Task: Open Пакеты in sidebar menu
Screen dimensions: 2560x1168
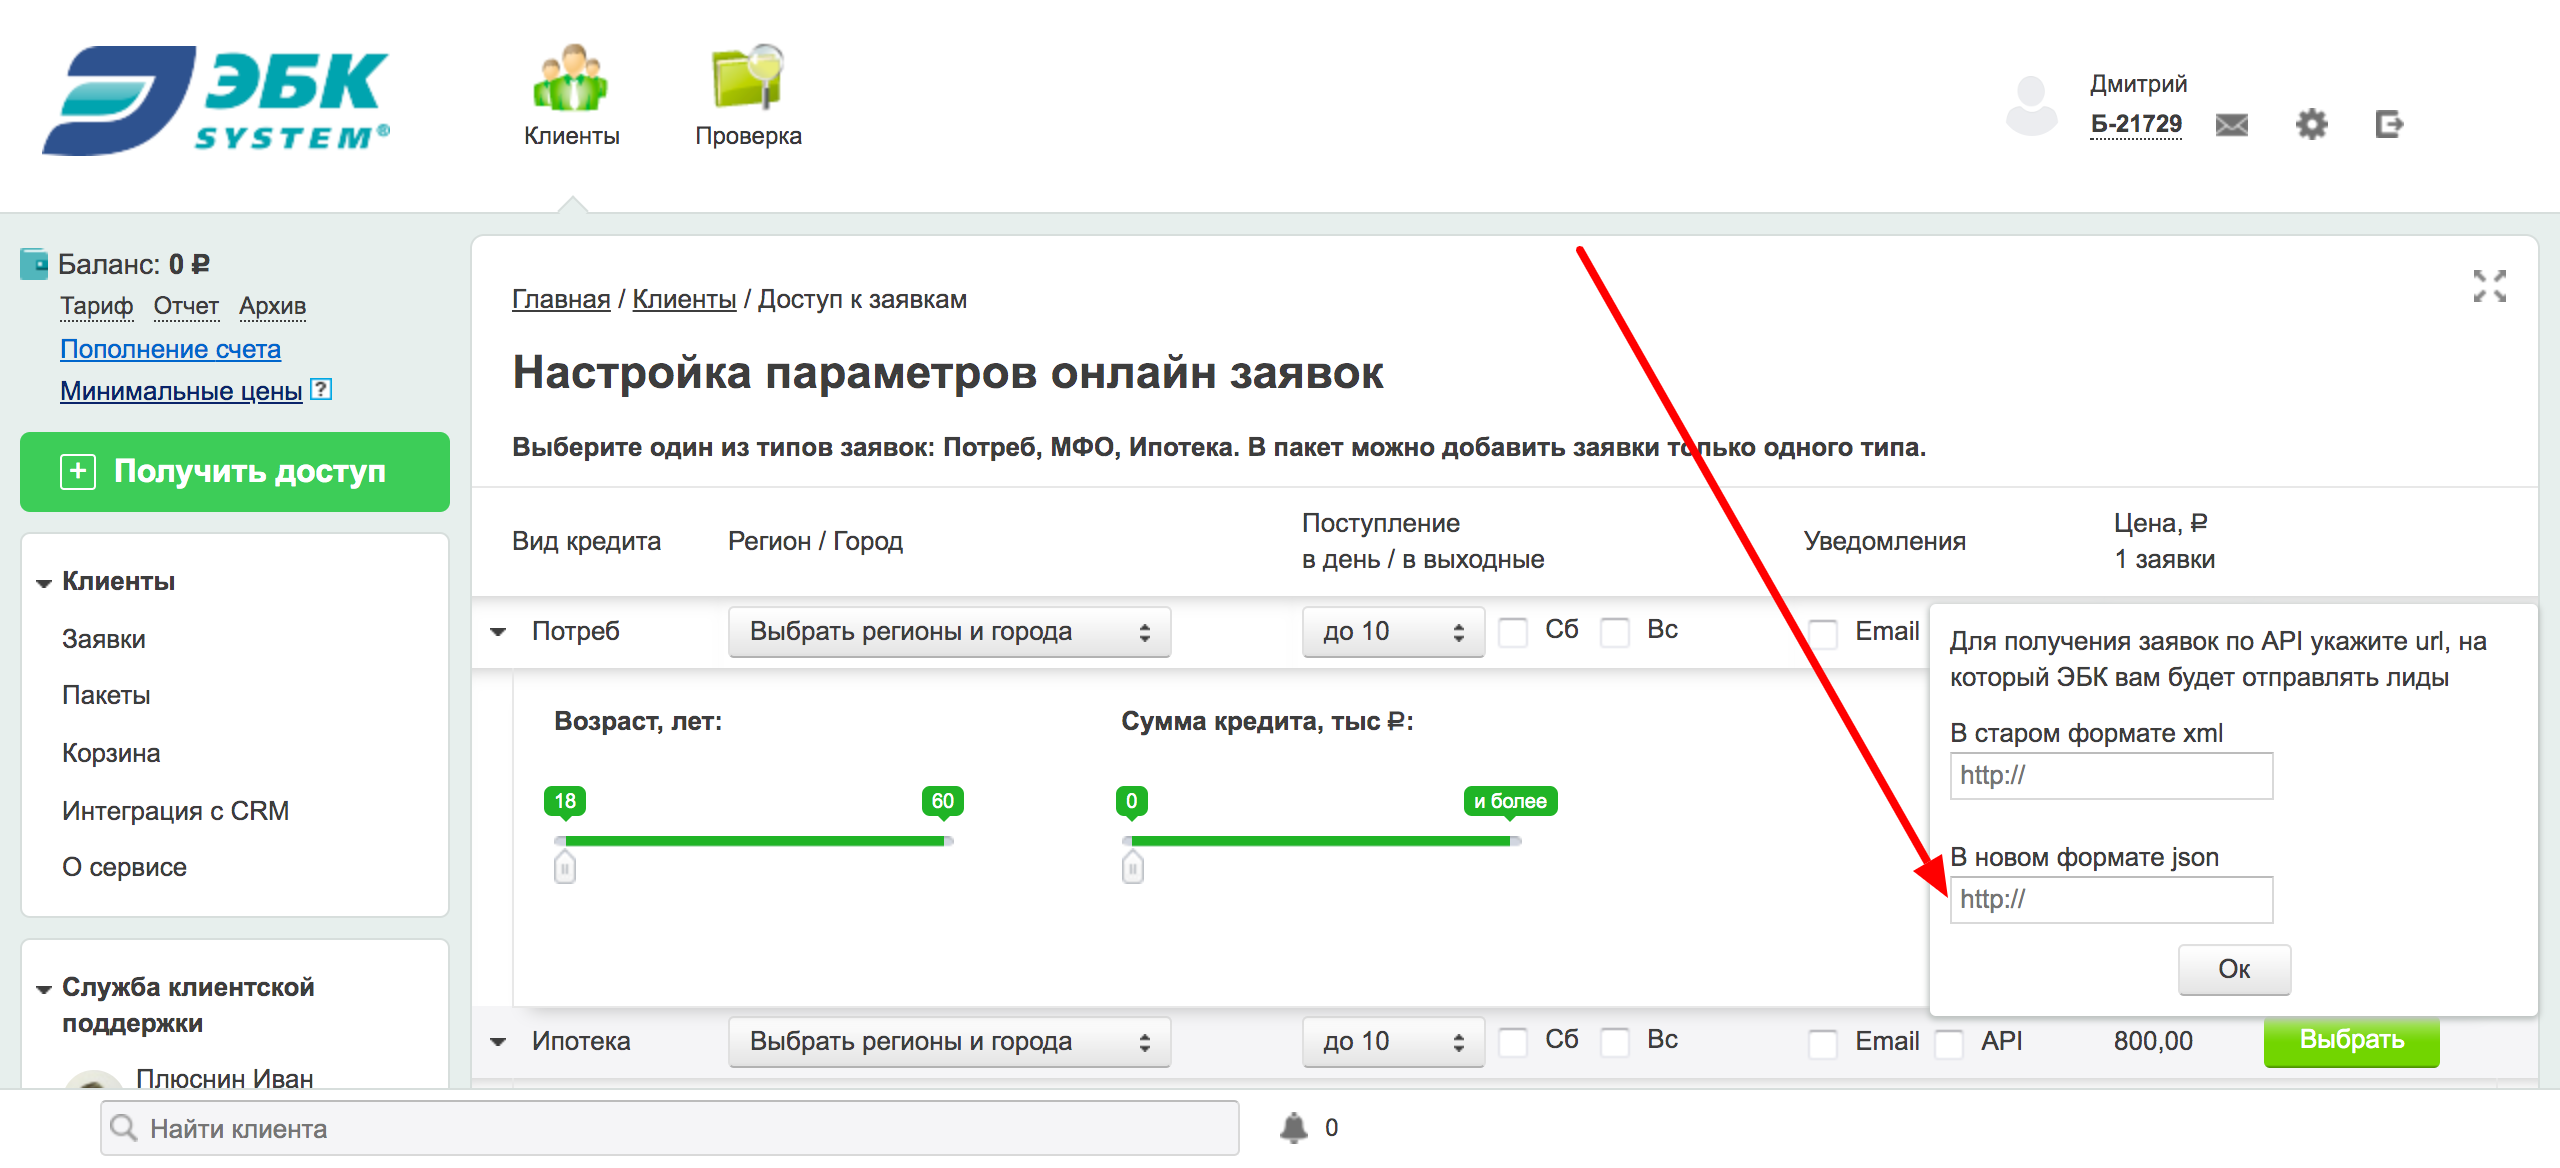Action: click(x=106, y=695)
